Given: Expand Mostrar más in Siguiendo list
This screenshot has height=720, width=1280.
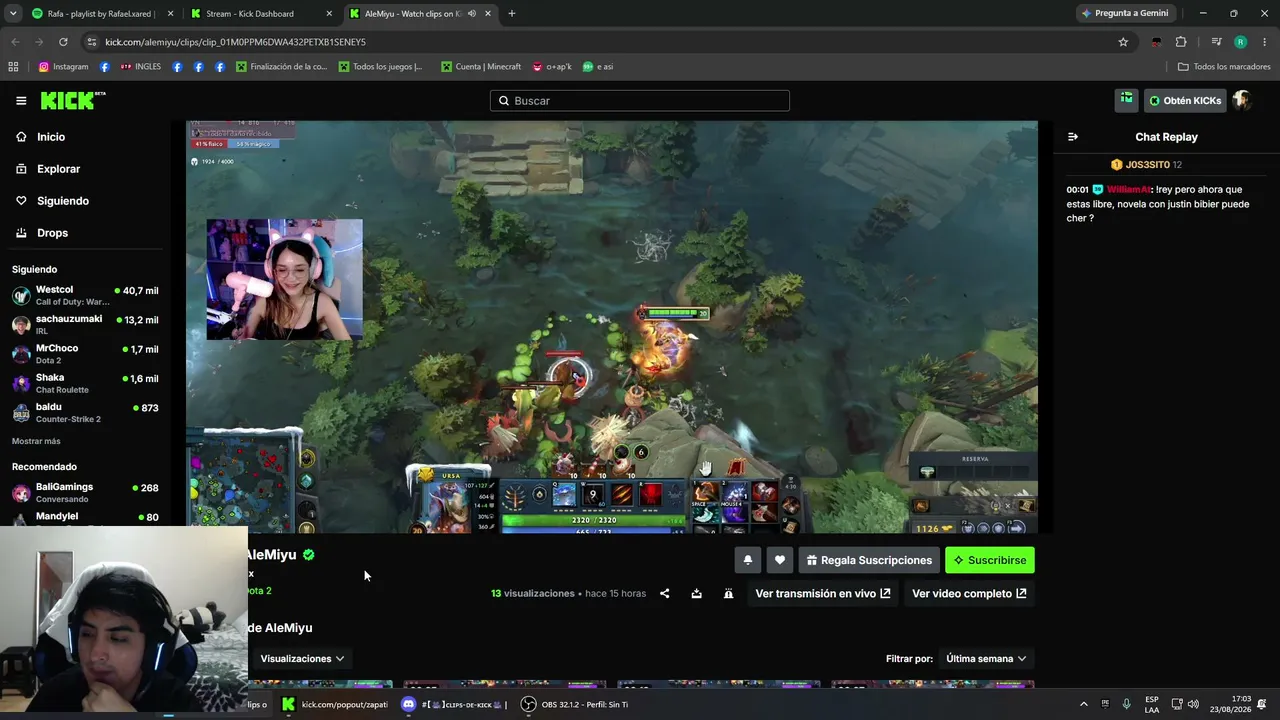Looking at the screenshot, I should point(36,441).
